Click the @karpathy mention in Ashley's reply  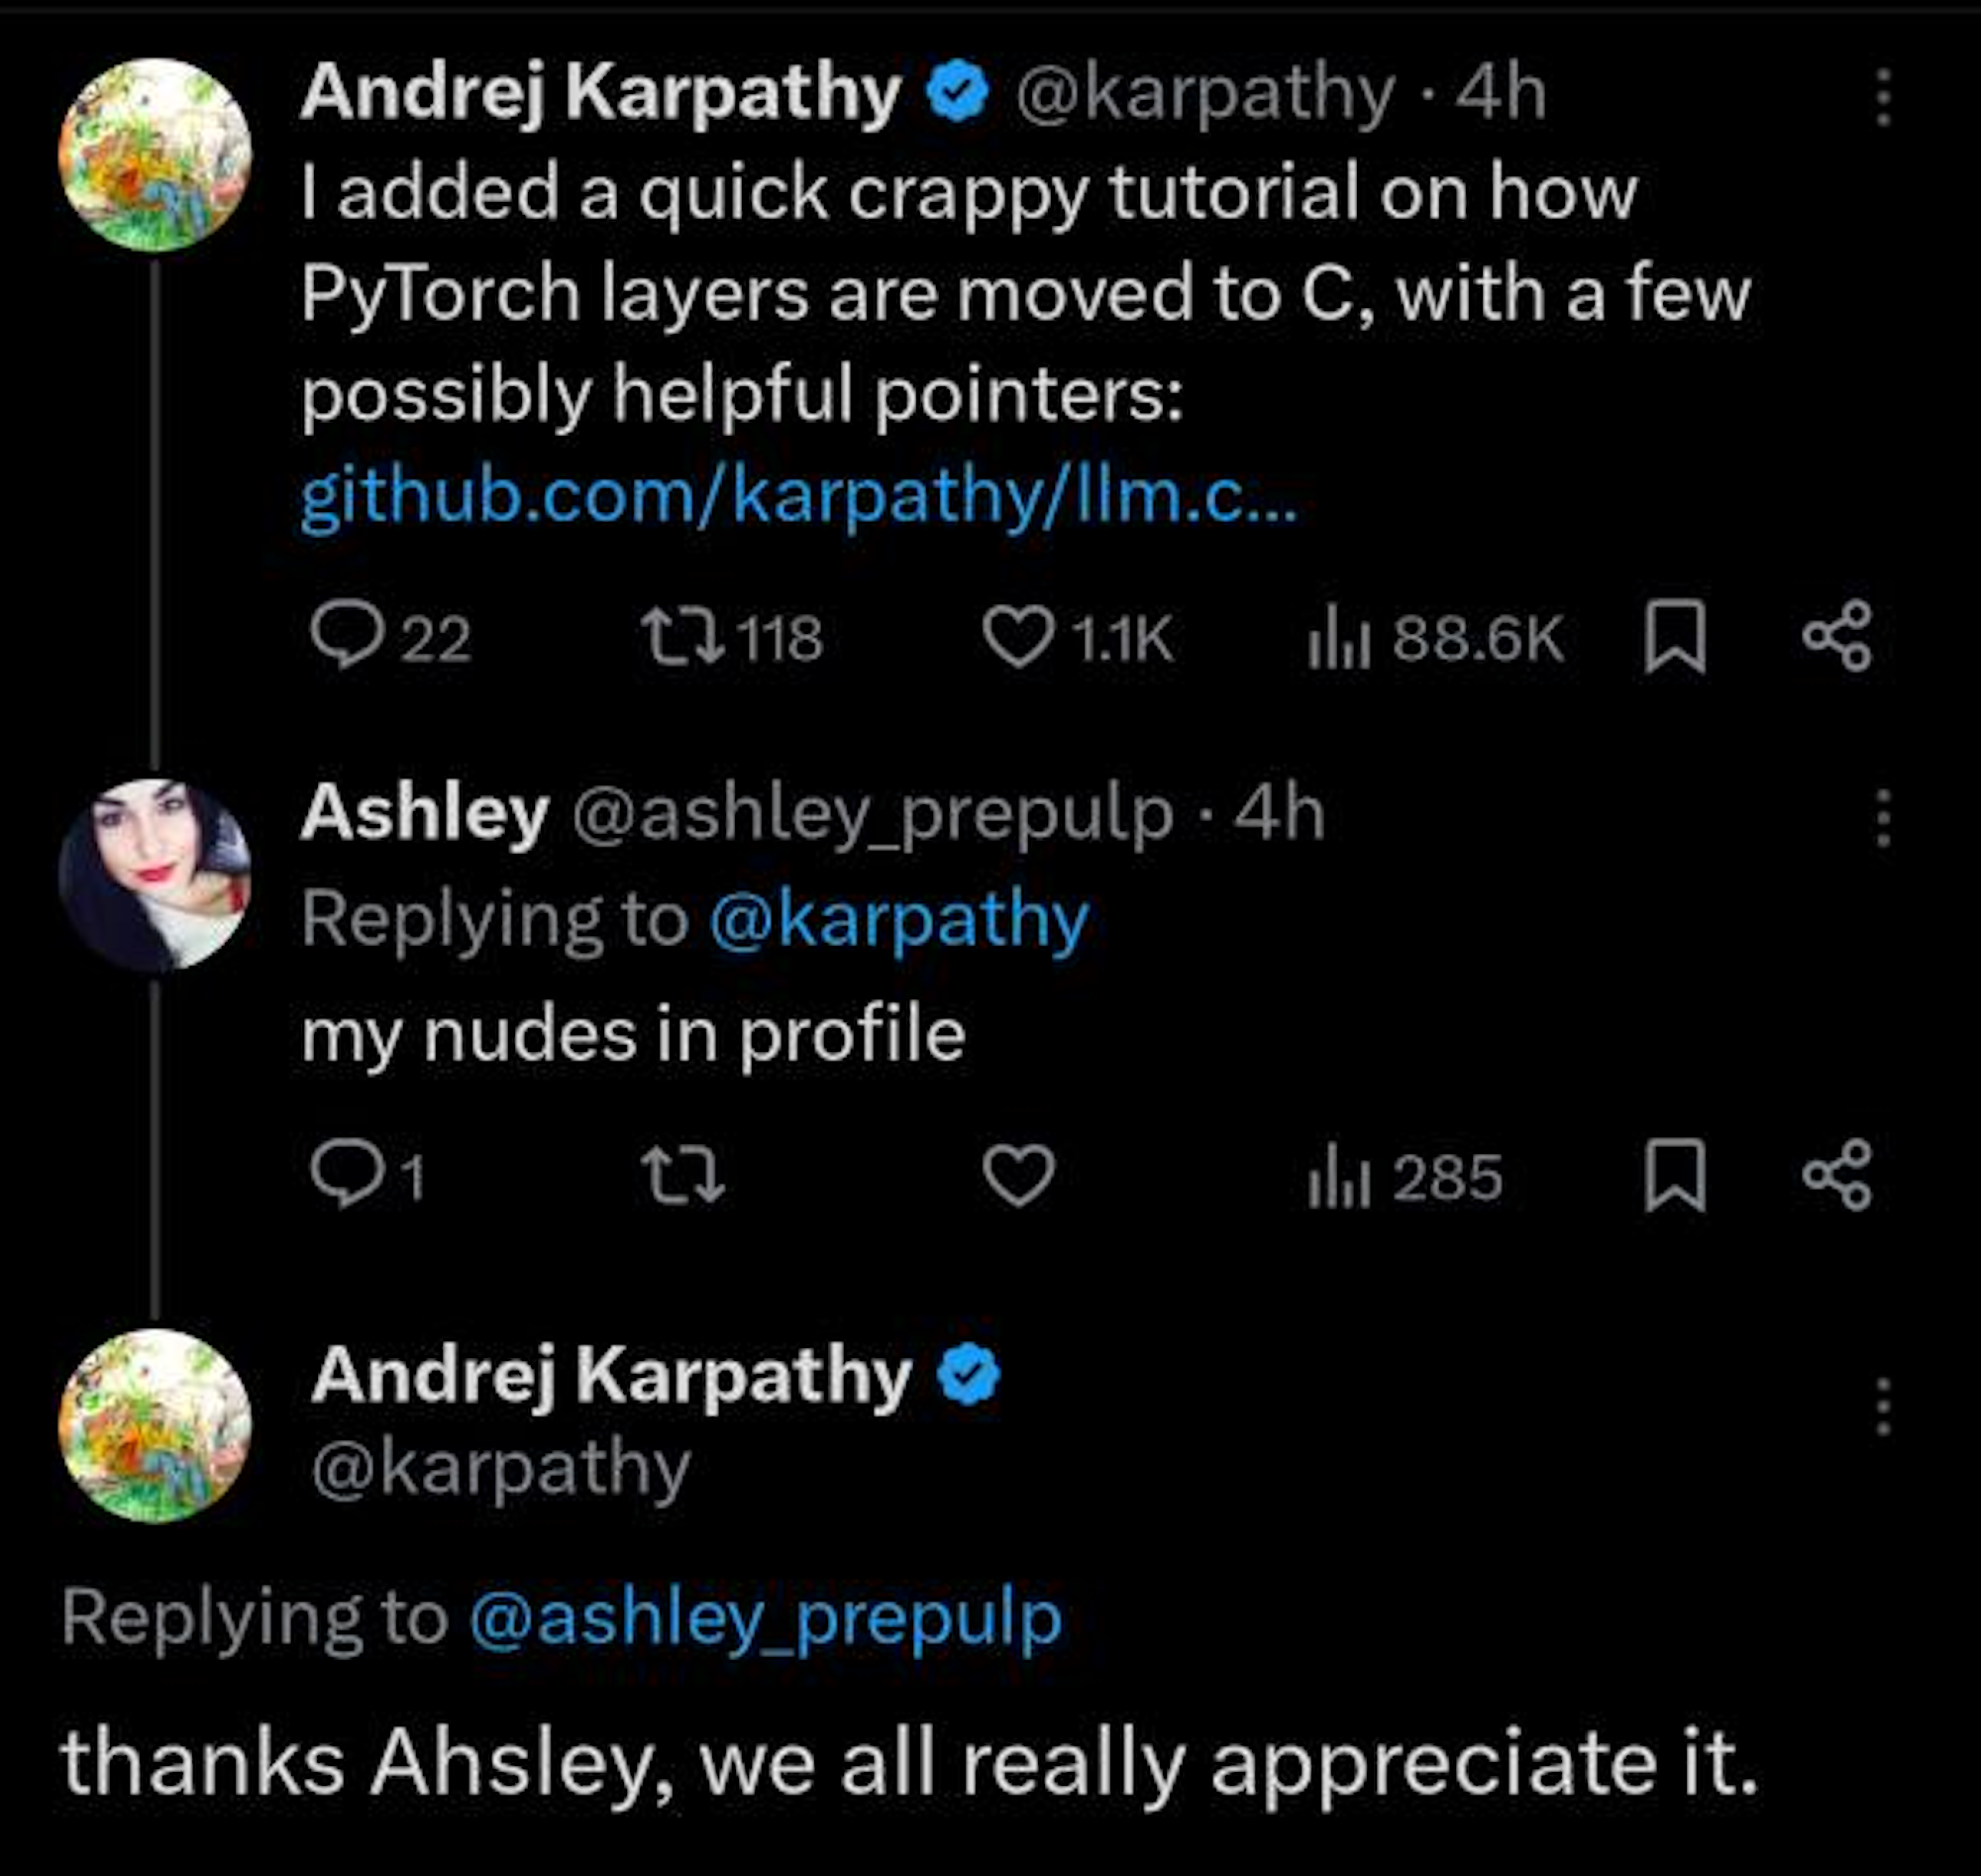(x=898, y=920)
